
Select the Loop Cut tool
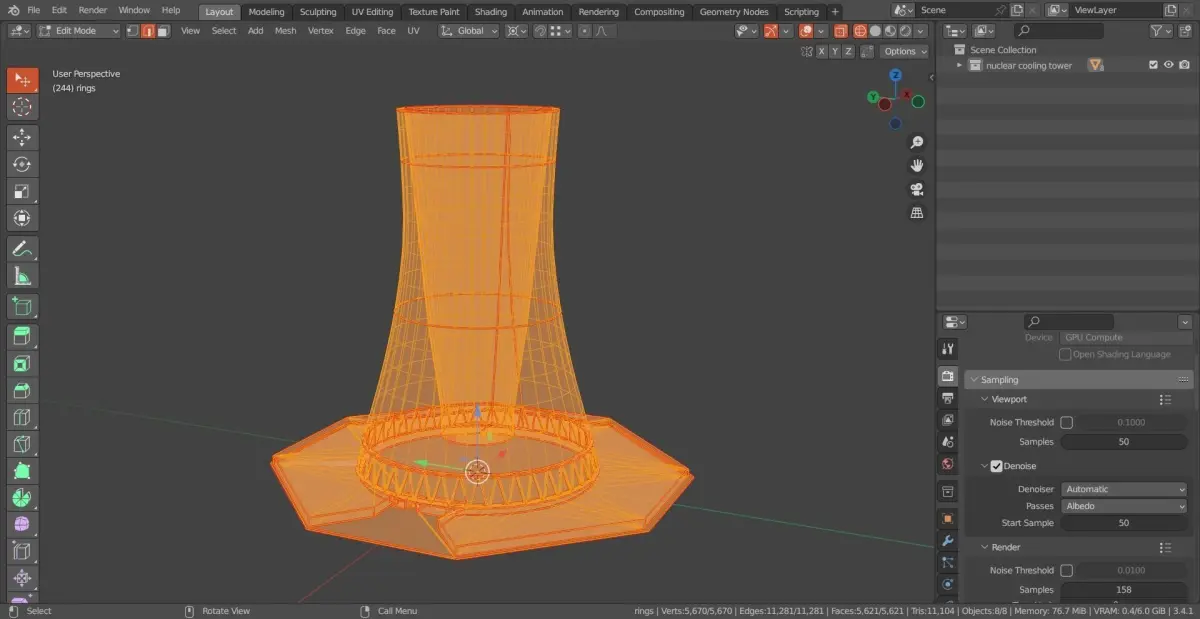(22, 418)
